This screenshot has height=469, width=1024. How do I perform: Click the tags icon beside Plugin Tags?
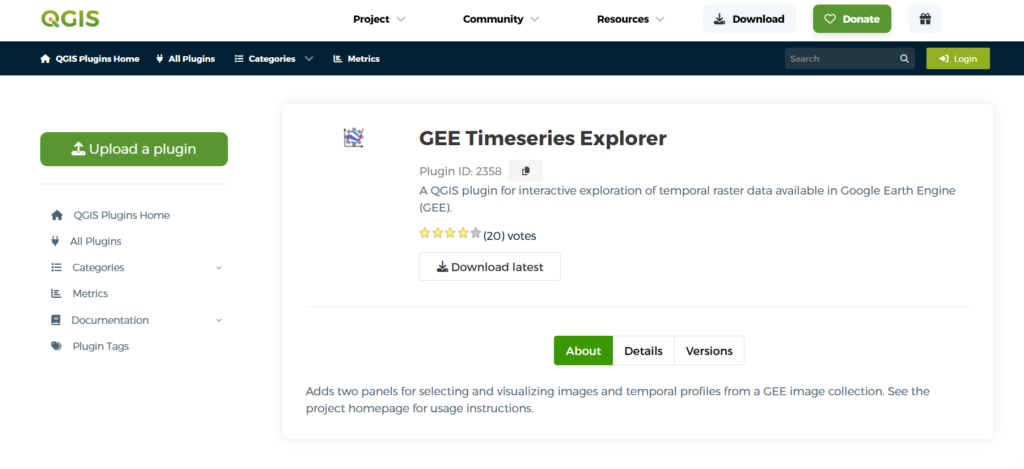click(x=57, y=346)
